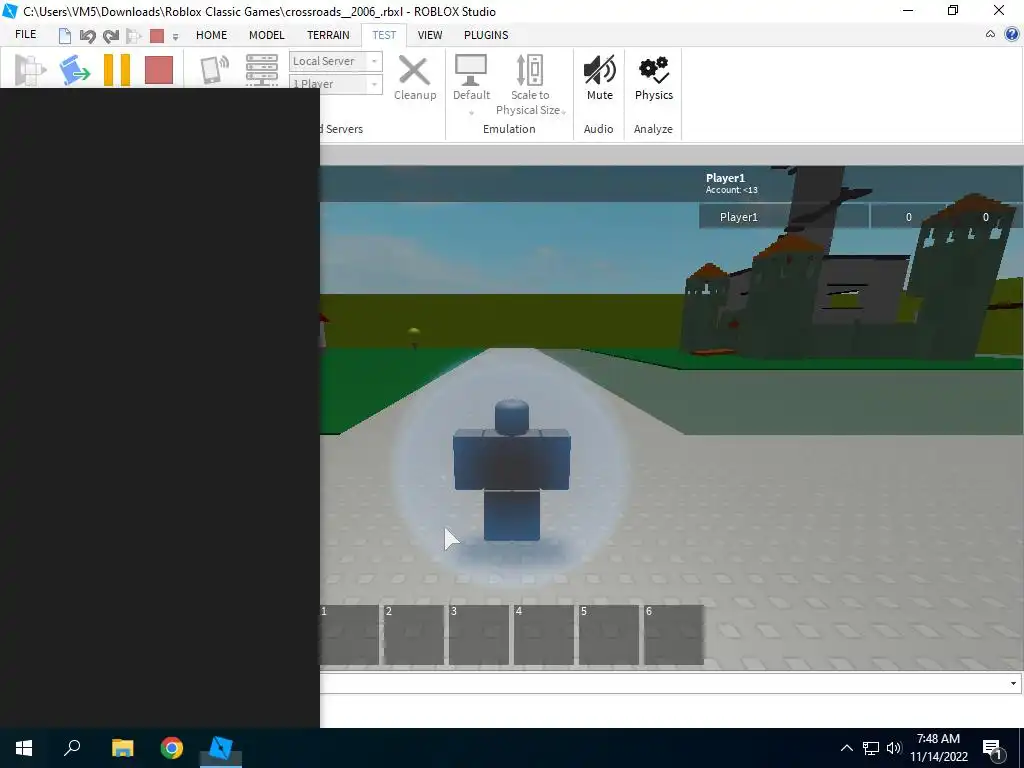Click the Player1 row in the leaderboard

pos(861,217)
